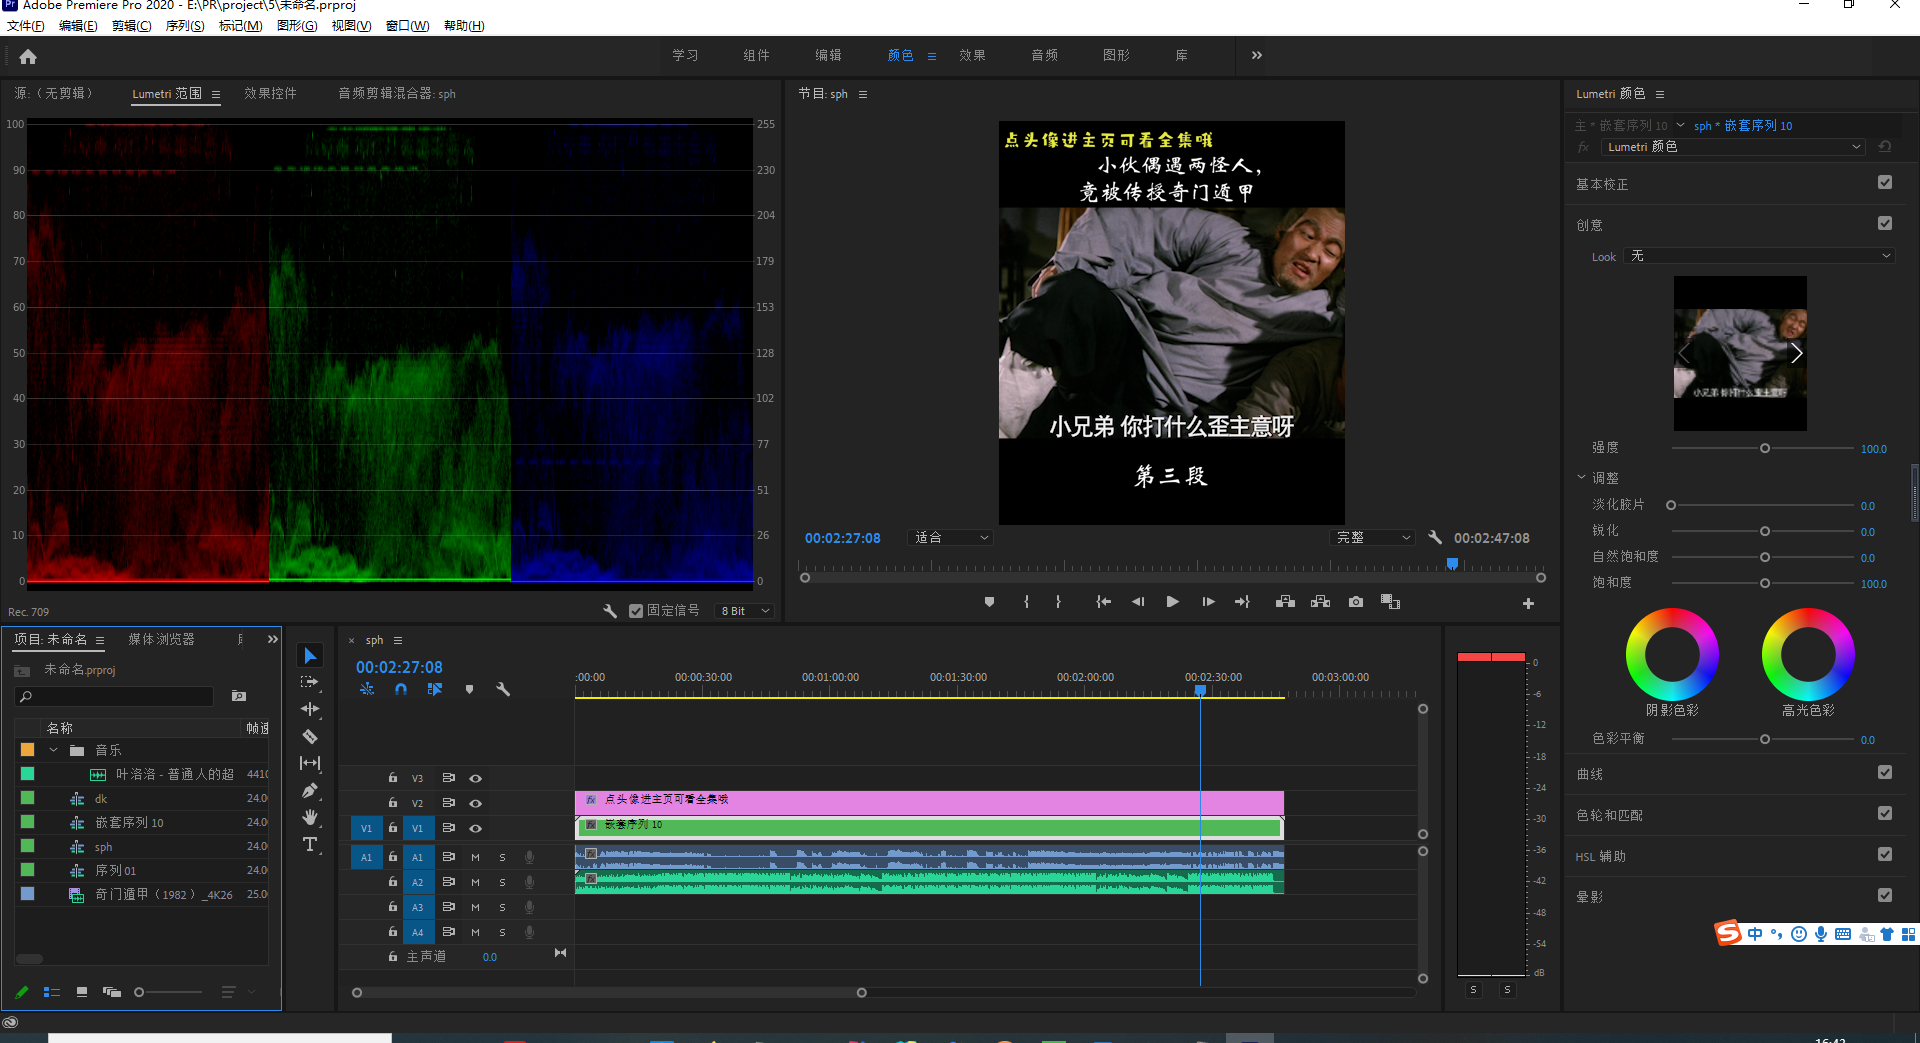Click the 阴影色彩 color wheel
Viewport: 1920px width, 1043px height.
click(x=1672, y=655)
